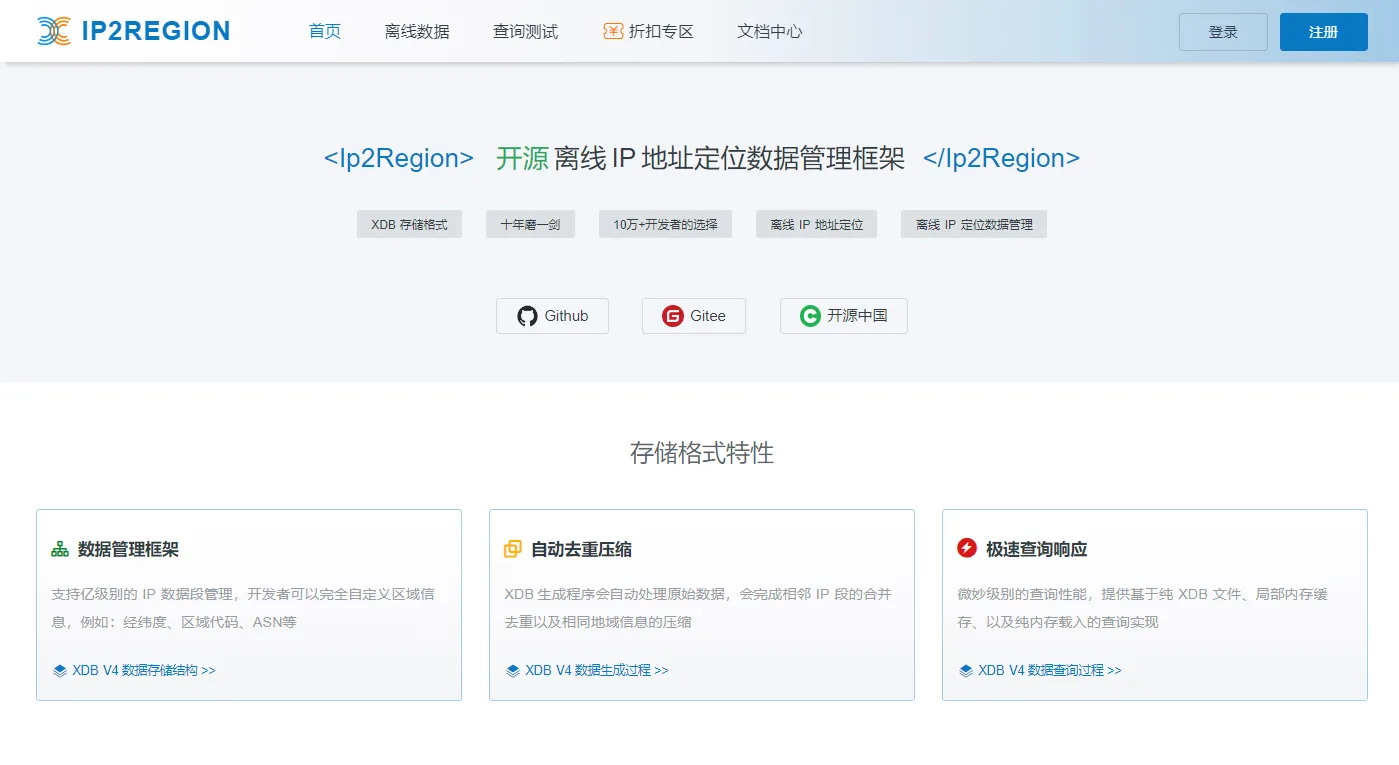Click the layers icon beside XDB V4 数据存储结构
Screen dimensions: 1399x765
[x=60, y=671]
